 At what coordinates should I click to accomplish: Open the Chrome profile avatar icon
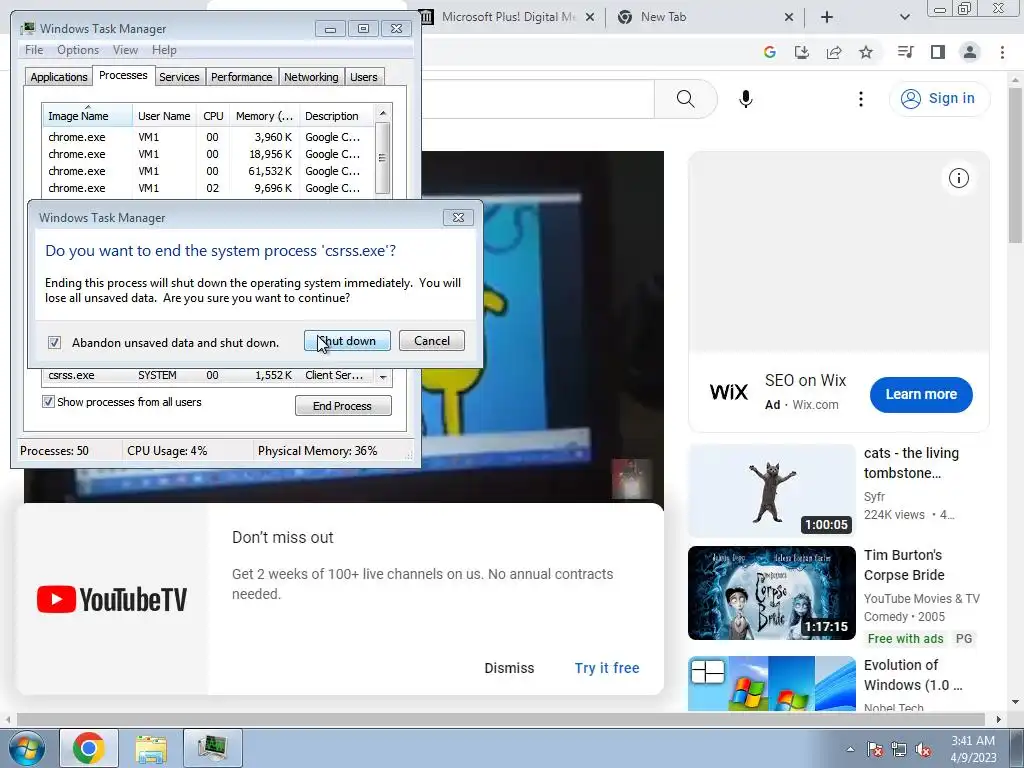click(x=970, y=52)
